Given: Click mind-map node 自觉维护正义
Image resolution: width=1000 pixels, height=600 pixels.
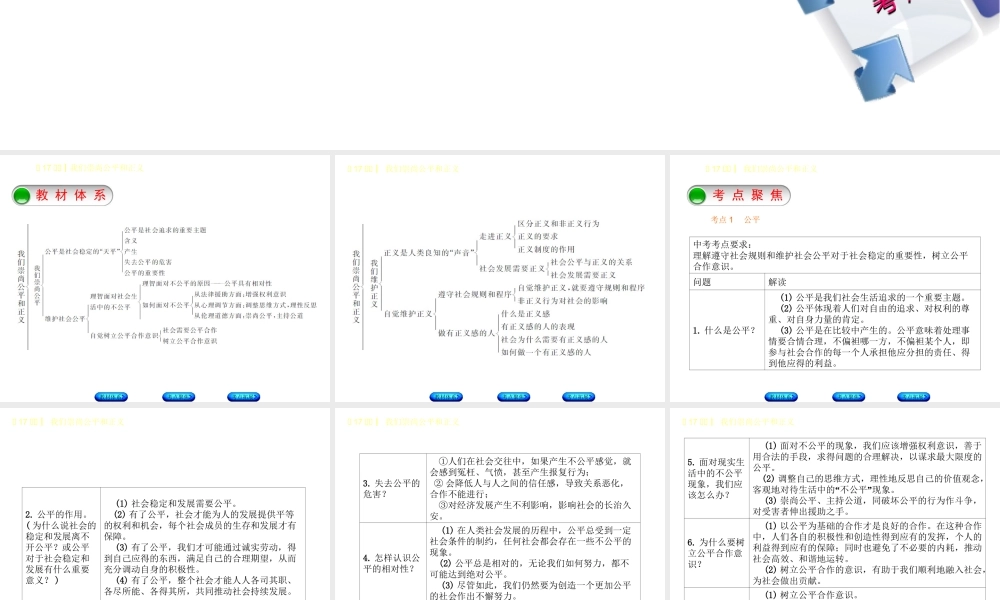Looking at the screenshot, I should [x=408, y=314].
